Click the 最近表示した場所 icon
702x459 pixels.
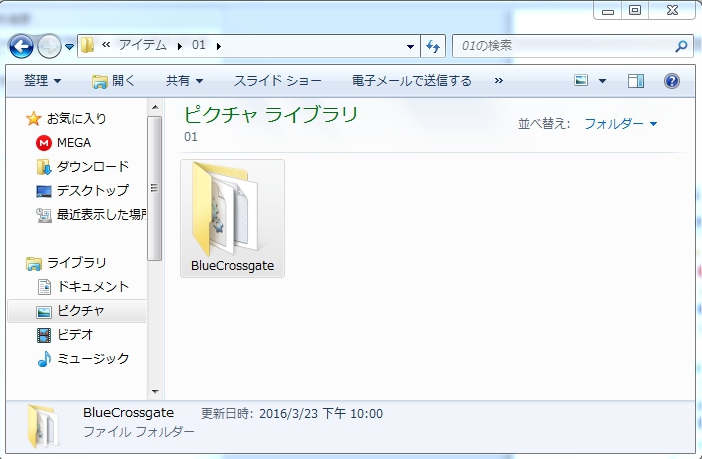[x=44, y=215]
